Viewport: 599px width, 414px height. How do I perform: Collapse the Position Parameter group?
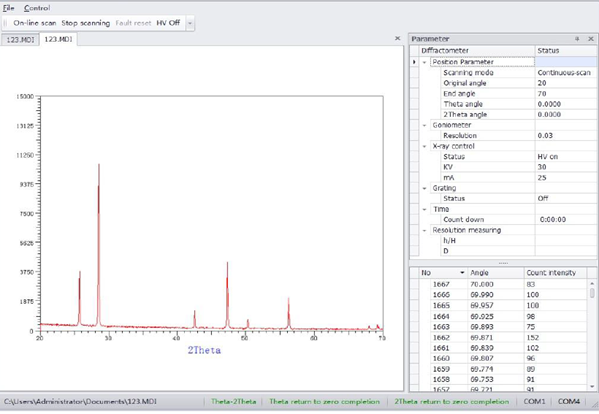click(424, 62)
